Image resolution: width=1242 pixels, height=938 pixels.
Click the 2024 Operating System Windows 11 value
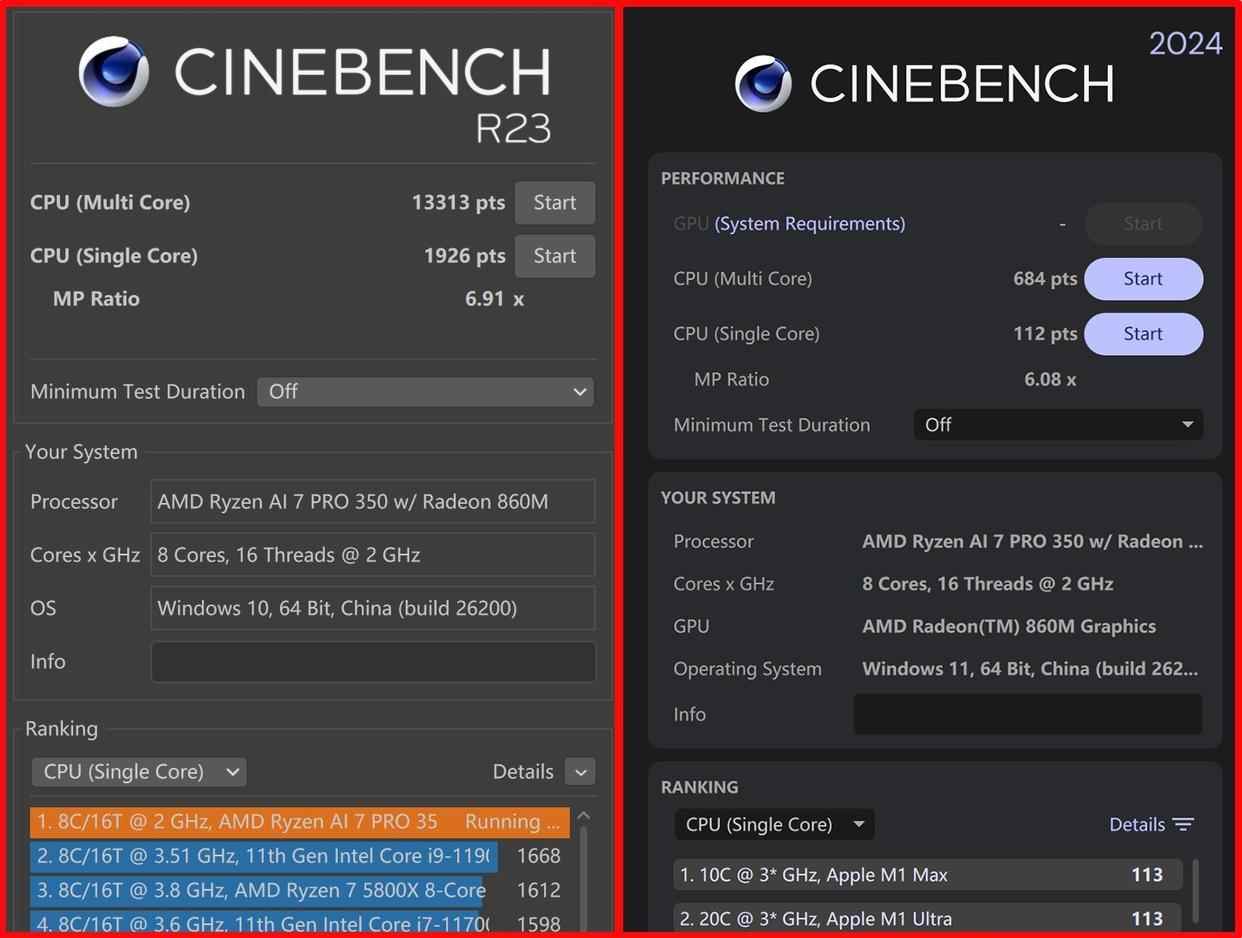point(1030,670)
